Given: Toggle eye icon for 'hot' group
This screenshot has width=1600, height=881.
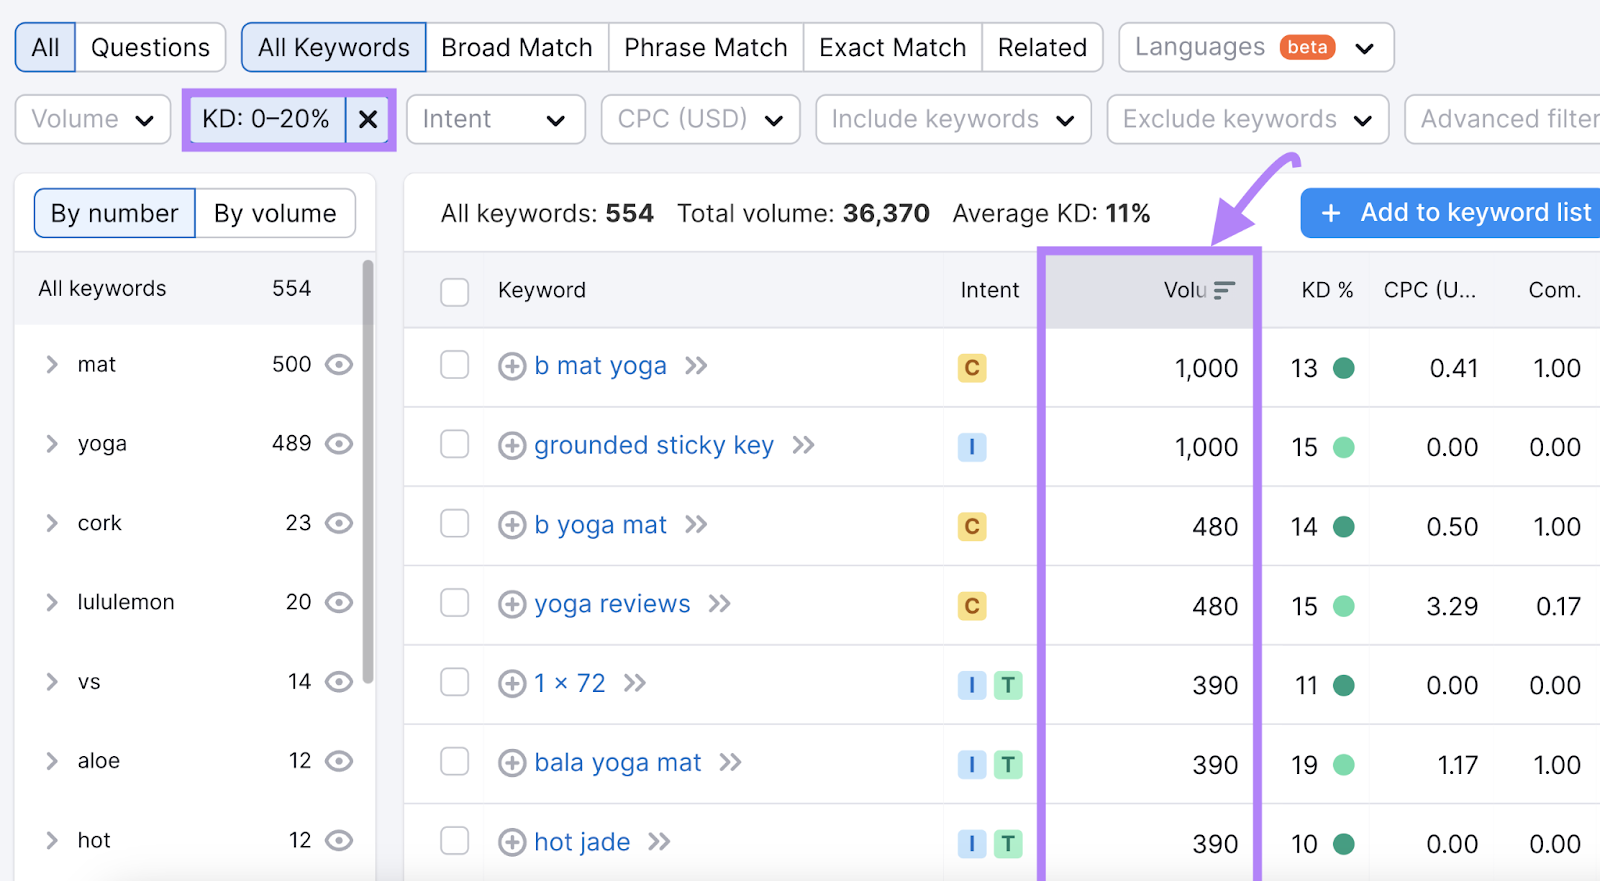Looking at the screenshot, I should 339,840.
